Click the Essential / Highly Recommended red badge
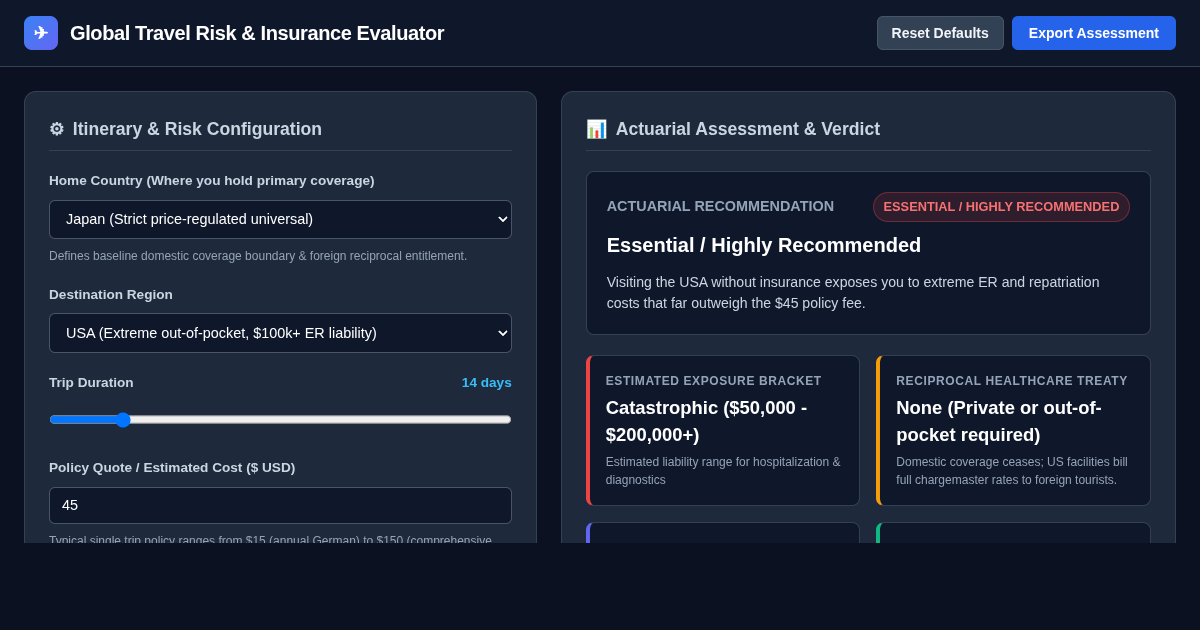 point(1001,207)
